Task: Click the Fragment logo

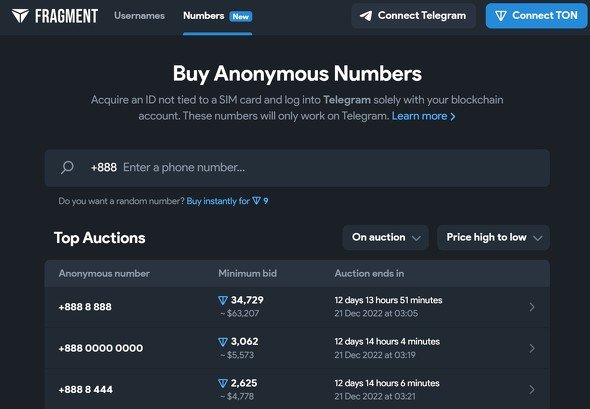Action: [x=55, y=16]
